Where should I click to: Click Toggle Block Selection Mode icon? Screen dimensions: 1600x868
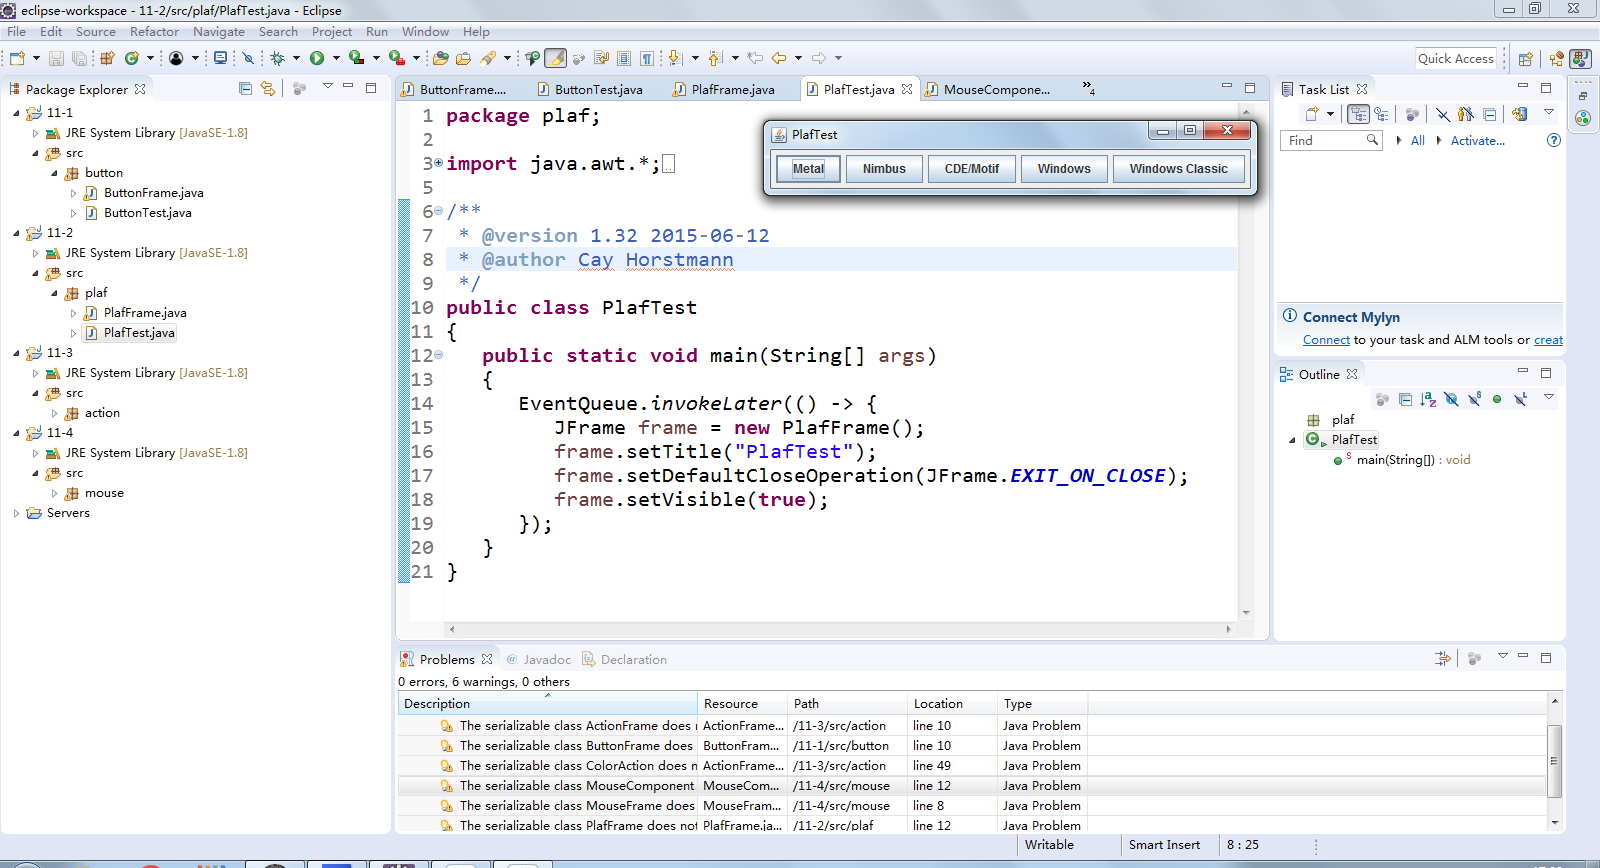[x=623, y=58]
